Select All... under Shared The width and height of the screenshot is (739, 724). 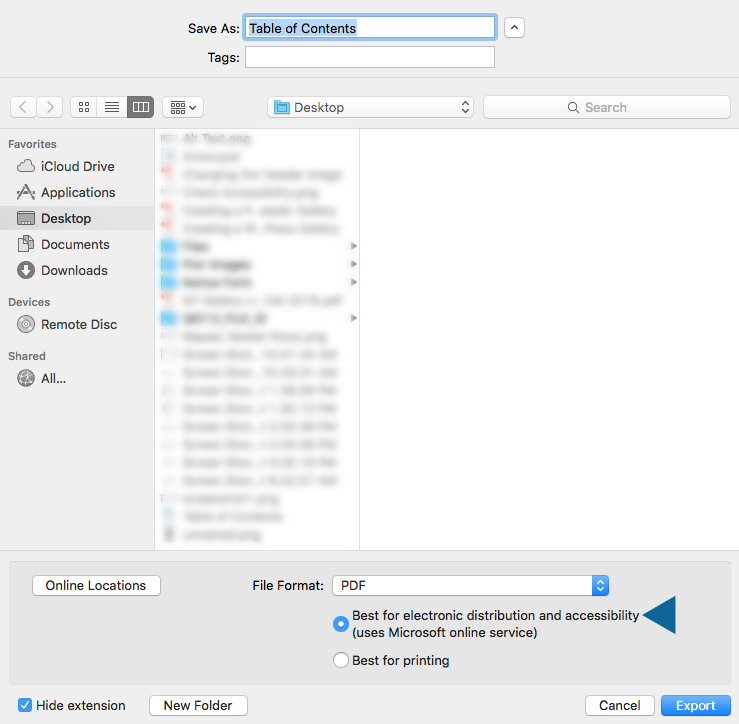click(77, 378)
